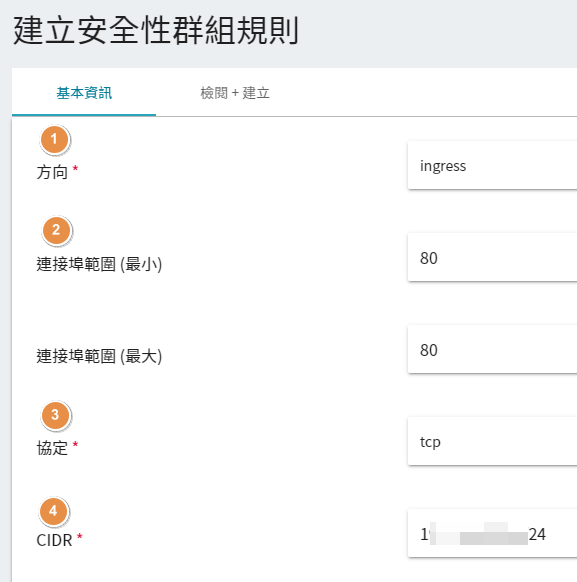Click the orange step 3 badge

pyautogui.click(x=56, y=415)
